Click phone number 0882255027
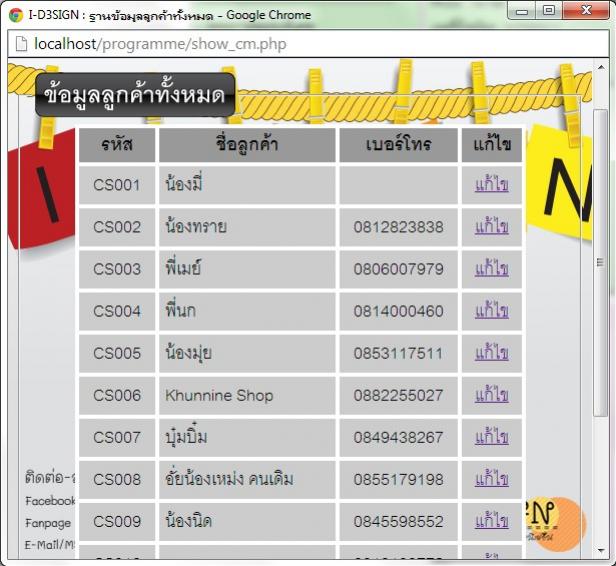This screenshot has height=566, width=616. [x=398, y=395]
